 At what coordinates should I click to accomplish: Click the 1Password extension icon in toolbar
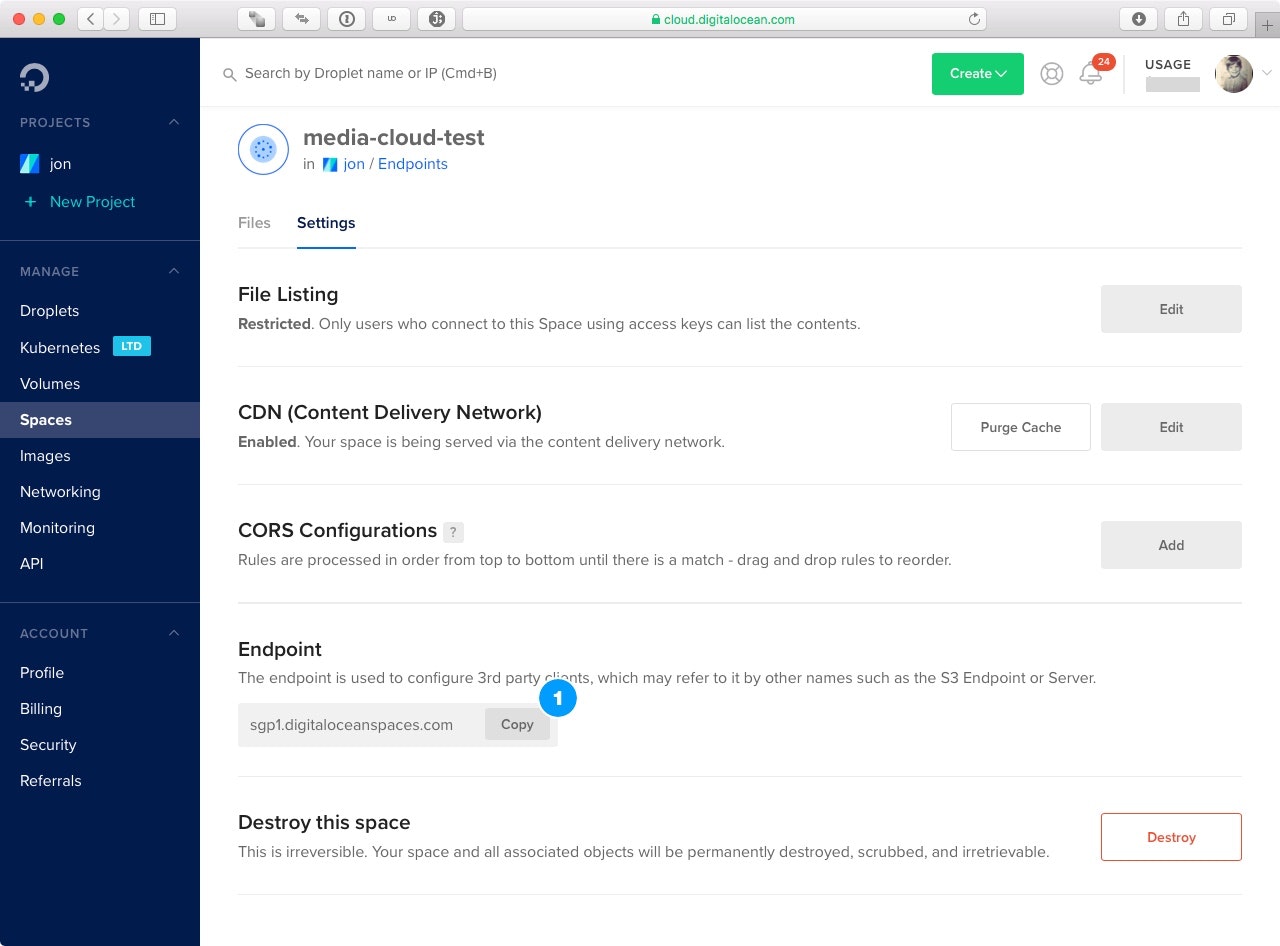[346, 18]
